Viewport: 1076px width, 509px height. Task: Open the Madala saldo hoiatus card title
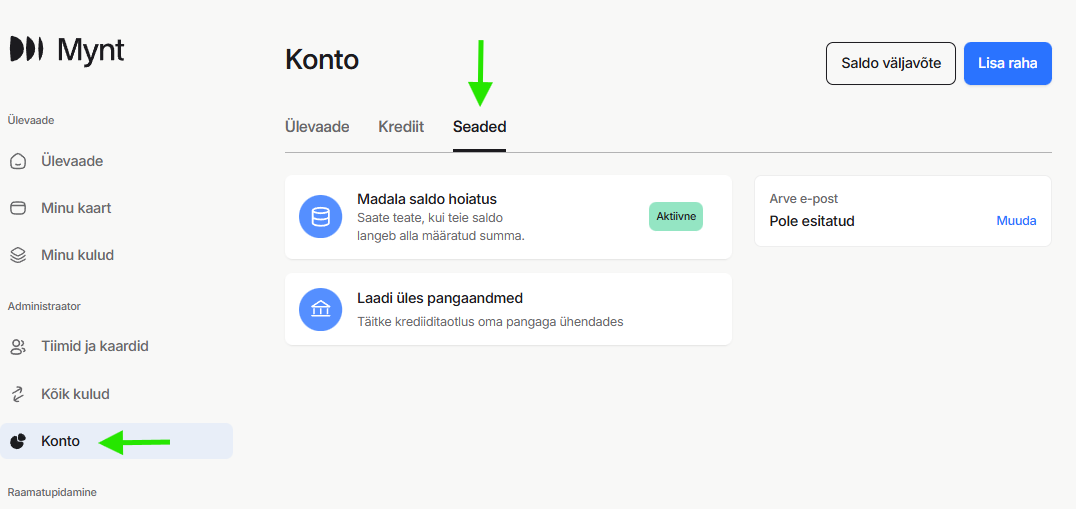click(x=426, y=199)
